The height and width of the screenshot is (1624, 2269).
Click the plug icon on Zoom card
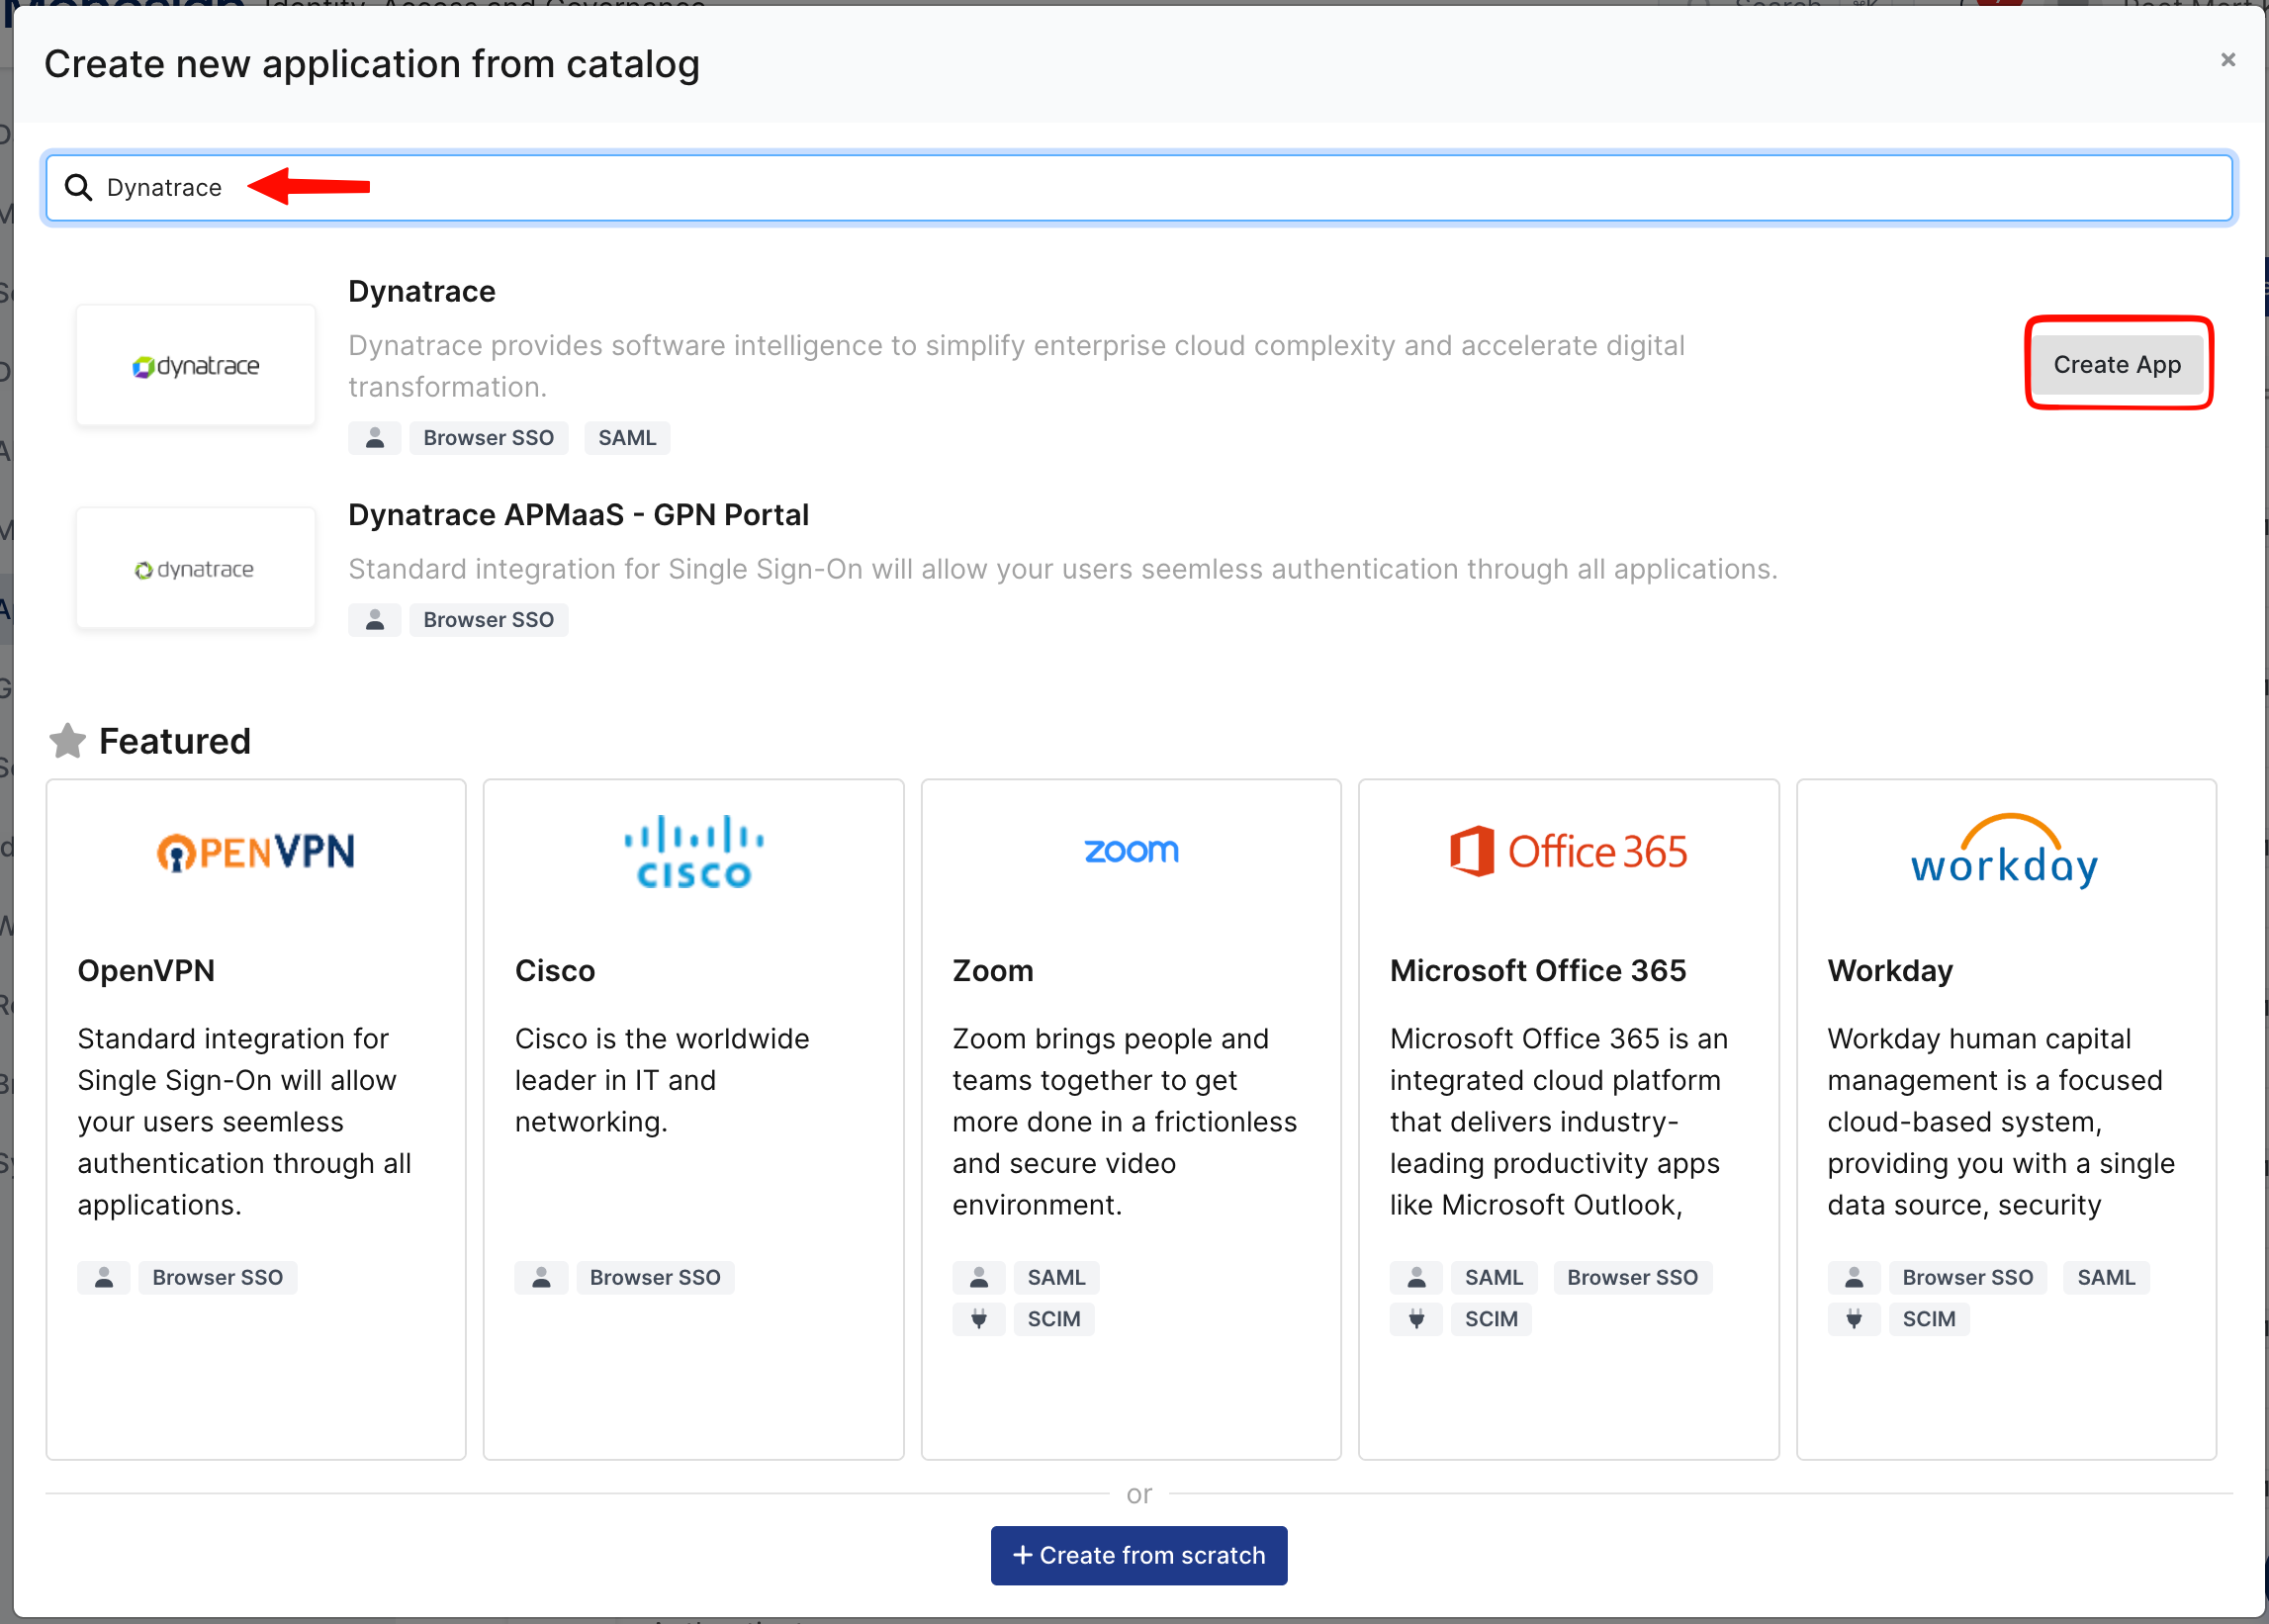[979, 1319]
